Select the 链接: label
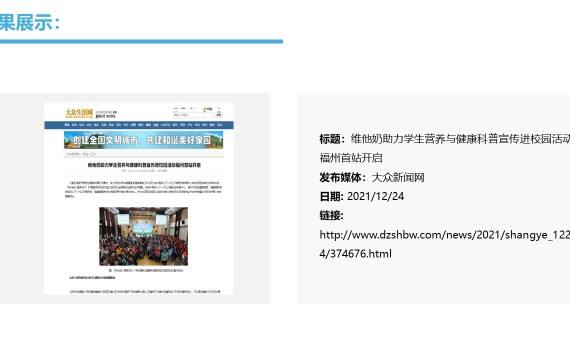Screen dimensions: 570x360 (x=332, y=215)
